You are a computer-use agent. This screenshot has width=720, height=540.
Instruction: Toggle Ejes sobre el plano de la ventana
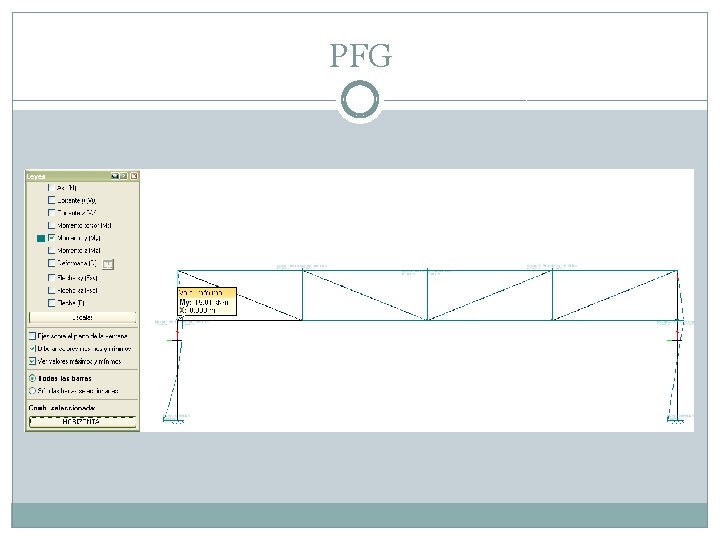33,336
